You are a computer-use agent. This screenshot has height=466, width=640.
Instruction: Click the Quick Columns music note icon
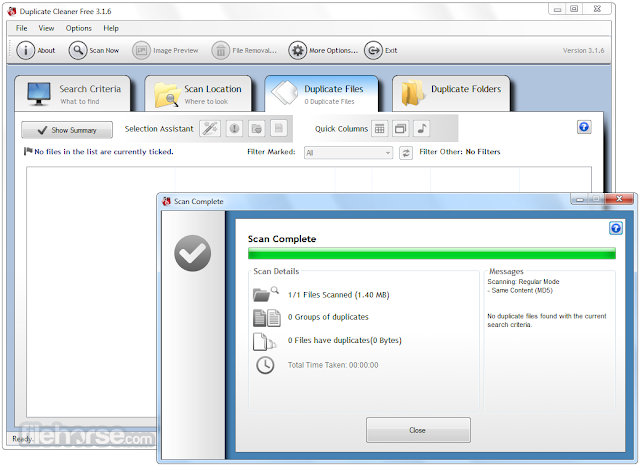pyautogui.click(x=422, y=129)
